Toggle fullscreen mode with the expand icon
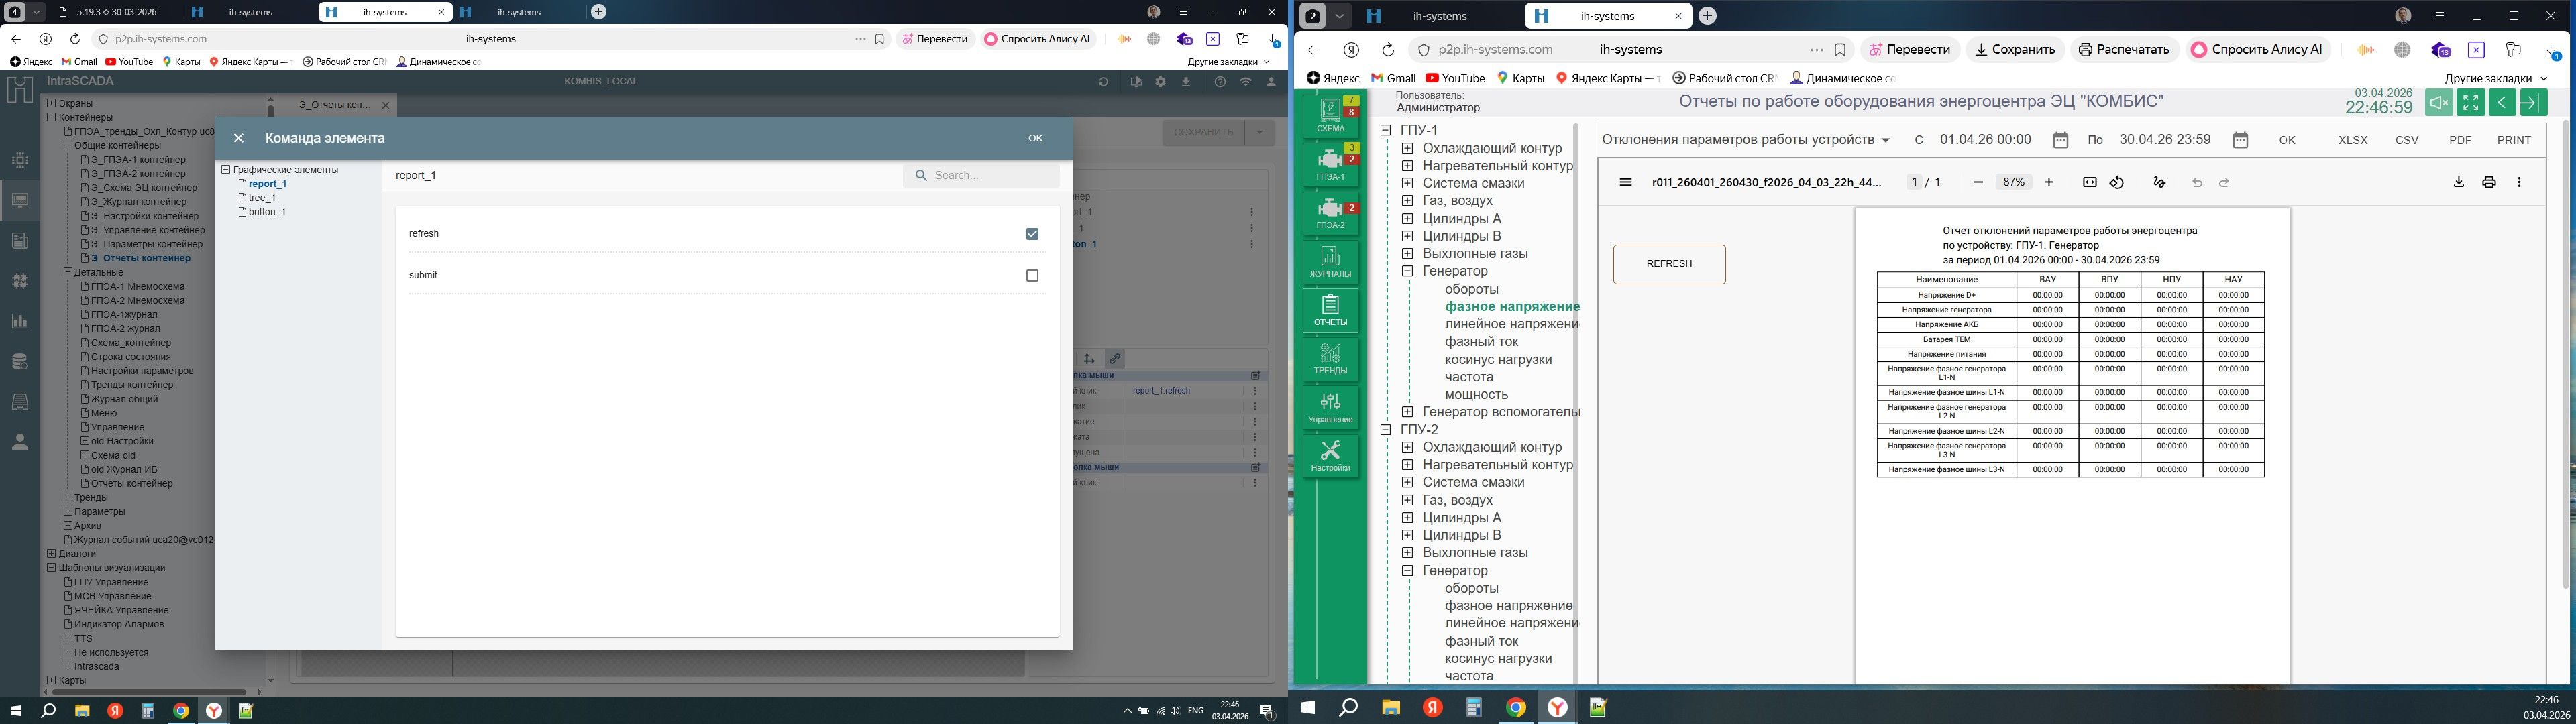The height and width of the screenshot is (724, 2576). 2470,103
